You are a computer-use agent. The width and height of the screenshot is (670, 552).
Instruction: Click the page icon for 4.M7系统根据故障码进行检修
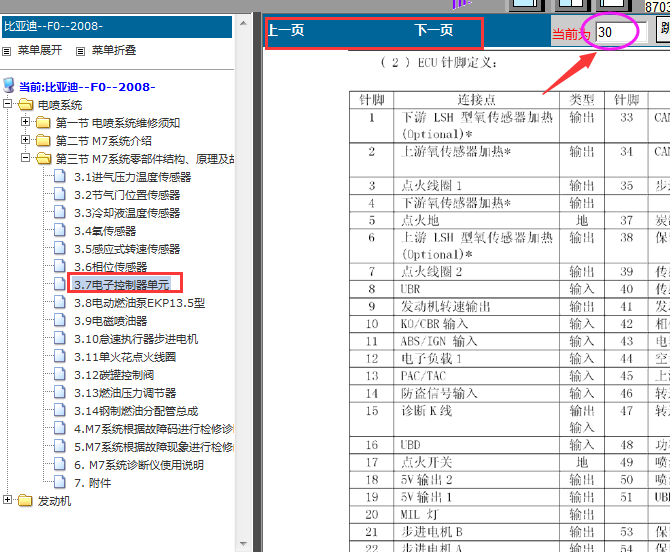click(x=60, y=428)
